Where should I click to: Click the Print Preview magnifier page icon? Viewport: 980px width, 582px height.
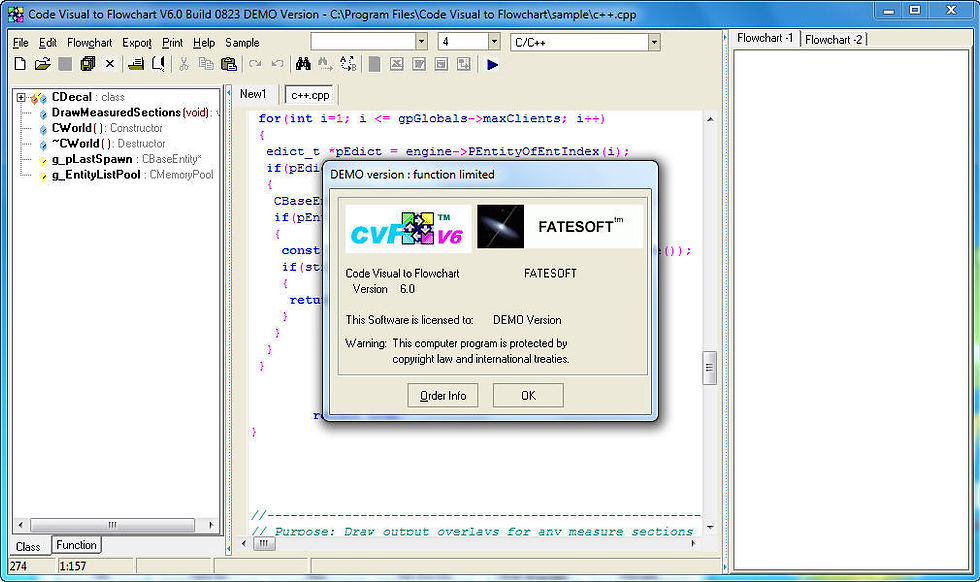[158, 64]
